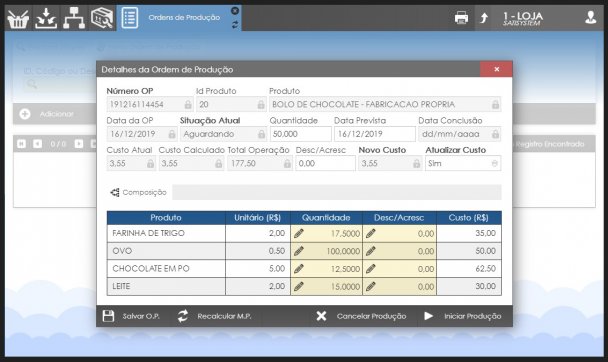Refresh the Ordens de Produção tab
The width and height of the screenshot is (608, 362).
(235, 24)
